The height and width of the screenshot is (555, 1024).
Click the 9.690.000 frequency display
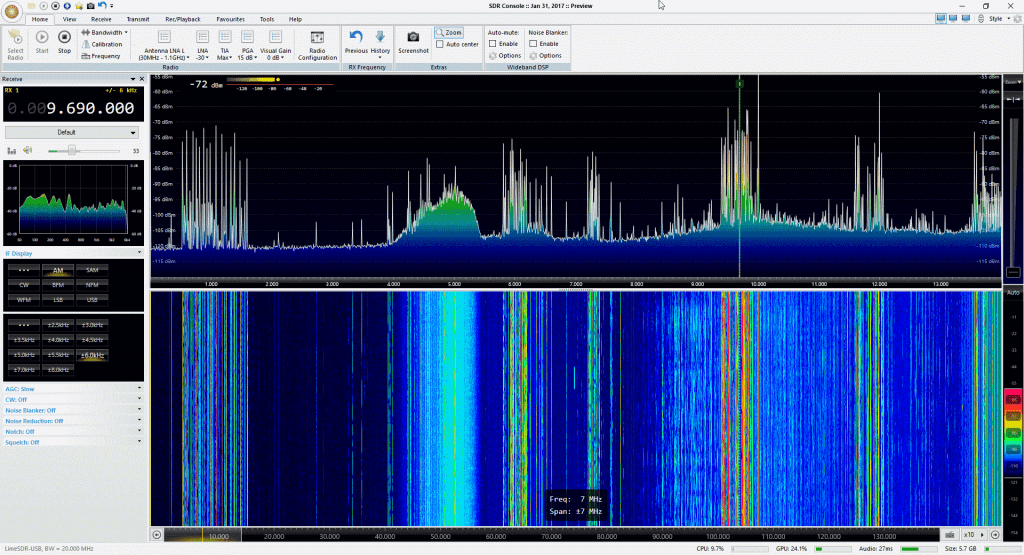[92, 108]
